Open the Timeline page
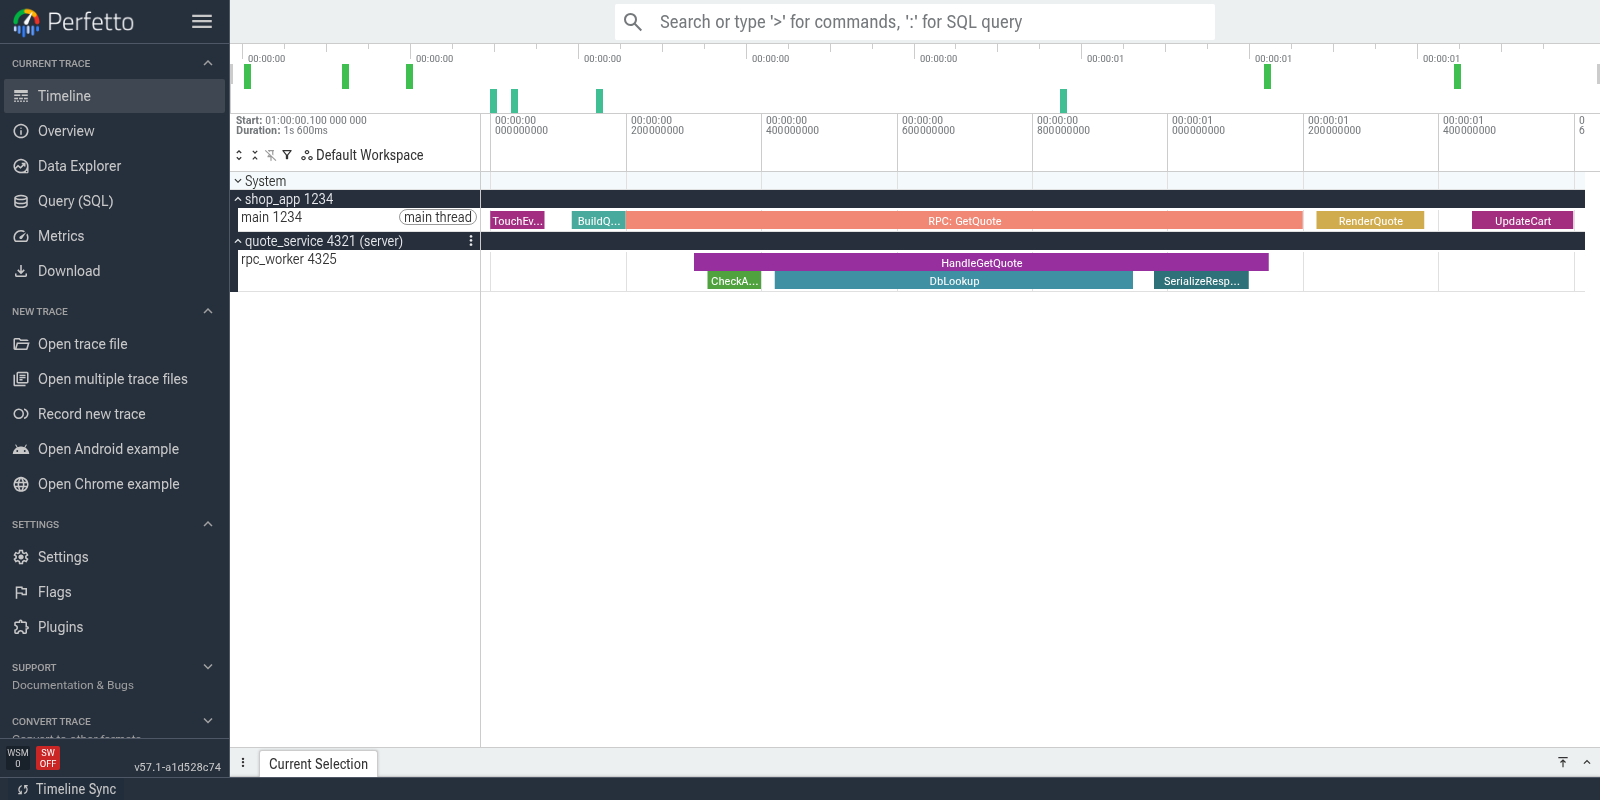This screenshot has width=1600, height=800. pyautogui.click(x=114, y=96)
